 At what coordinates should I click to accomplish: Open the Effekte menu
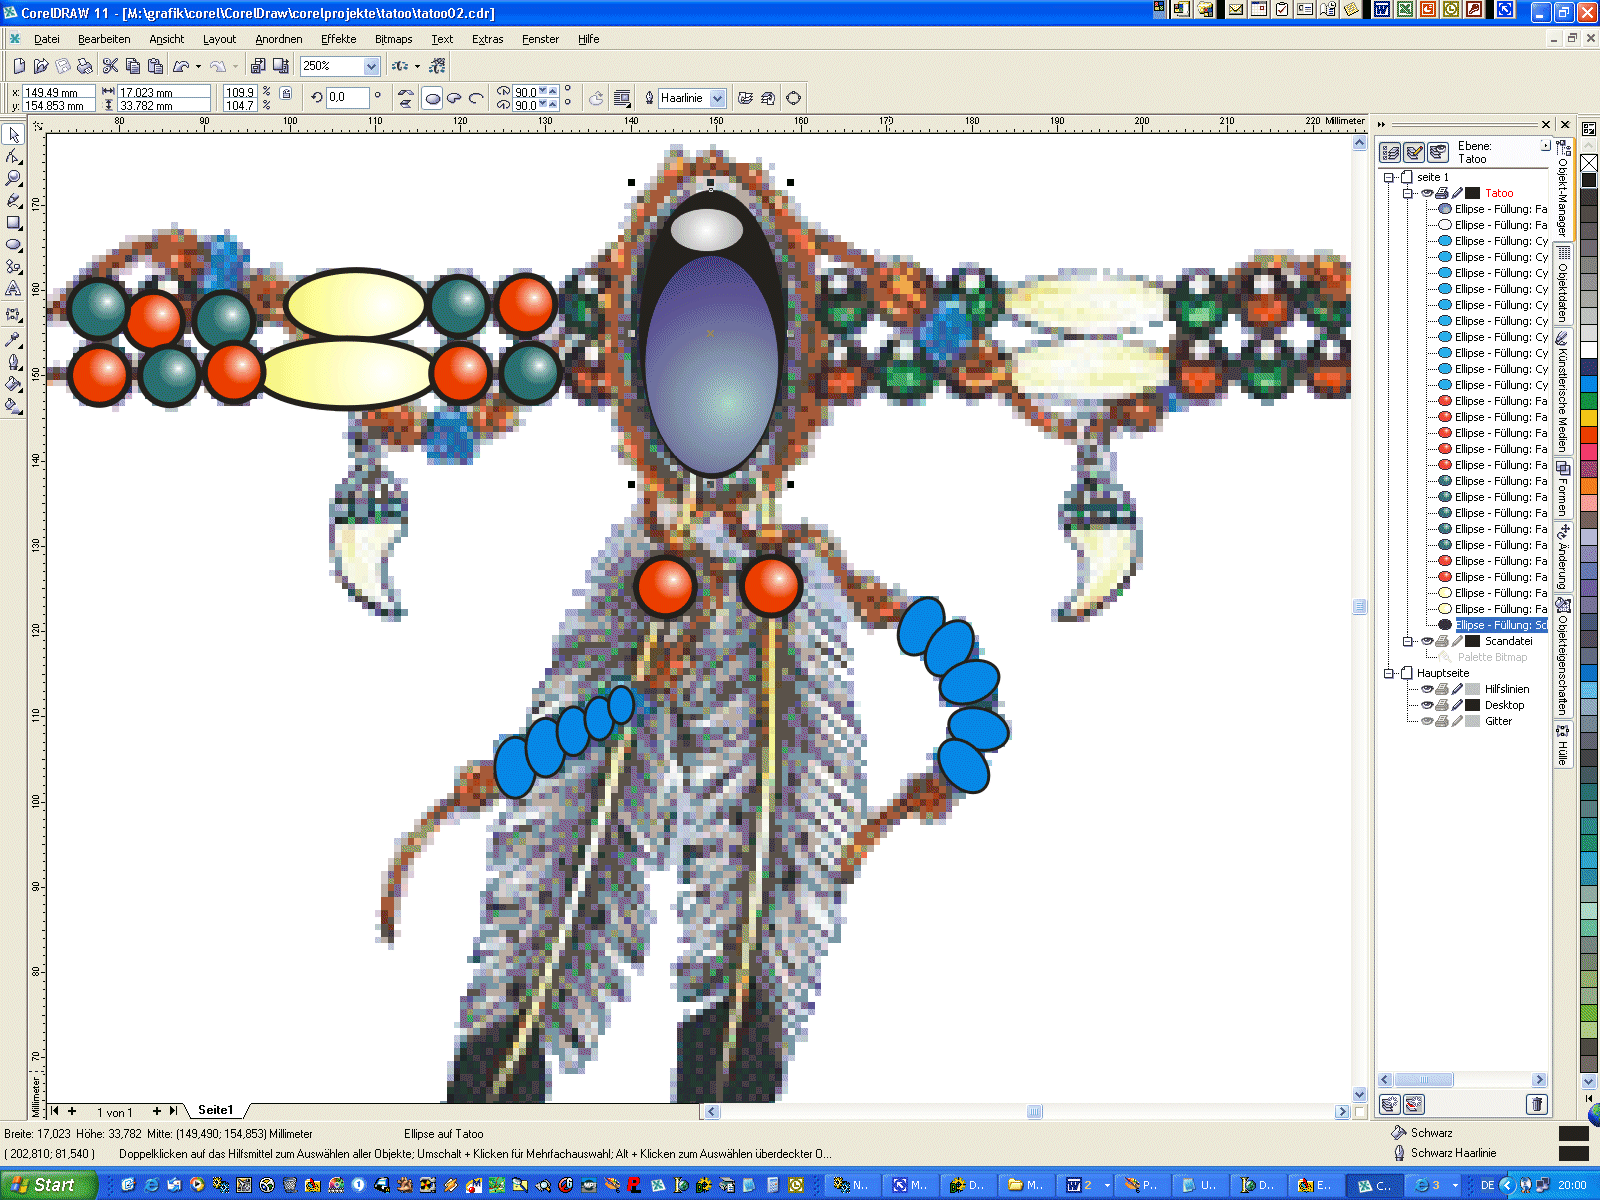pos(338,39)
